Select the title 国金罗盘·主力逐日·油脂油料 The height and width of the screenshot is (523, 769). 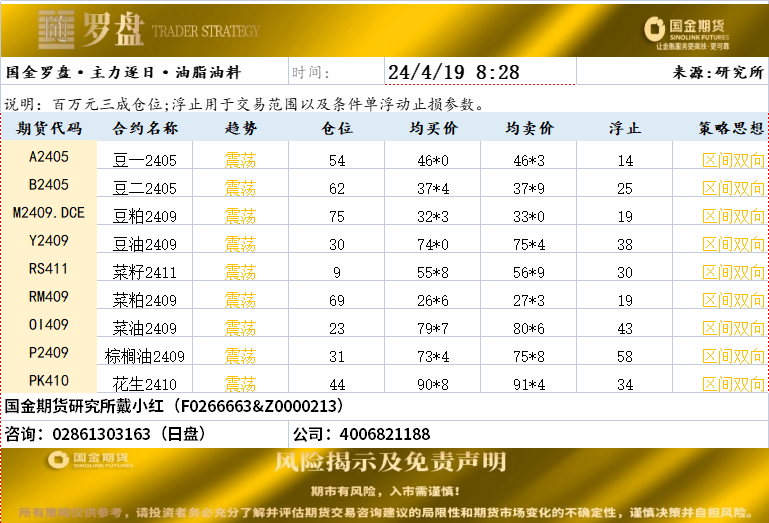123,73
